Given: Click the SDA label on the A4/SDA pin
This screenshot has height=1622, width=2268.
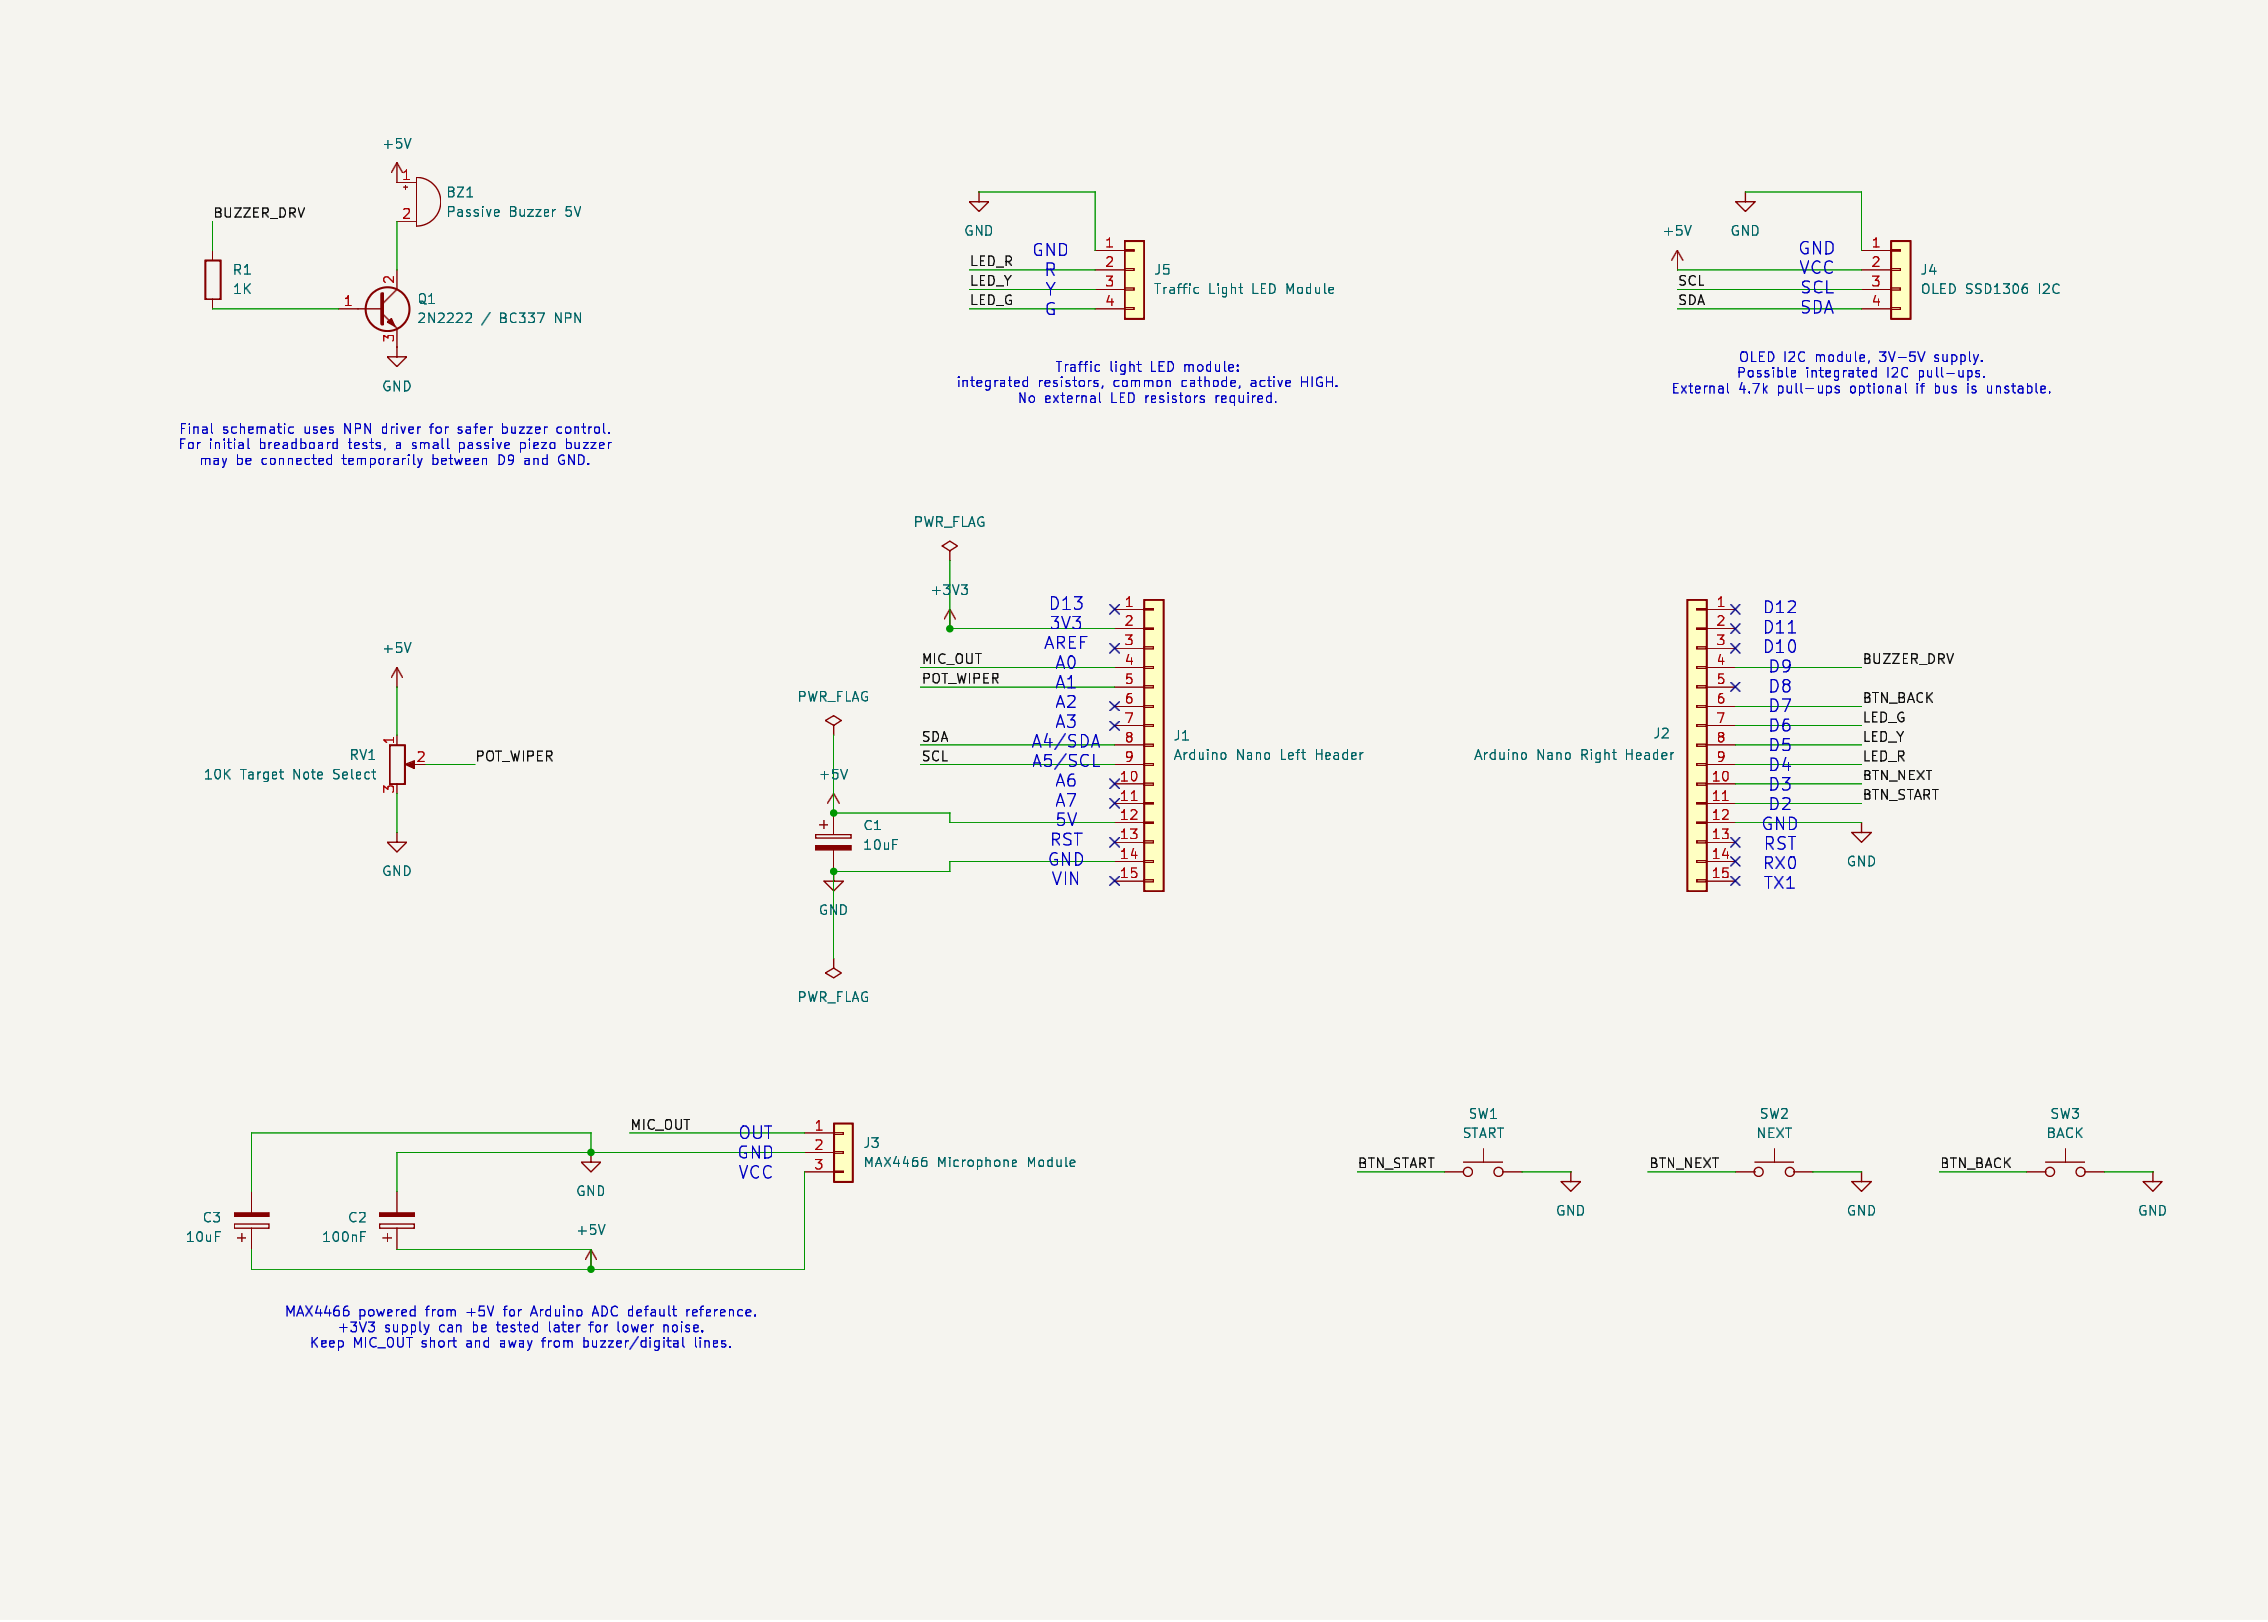Looking at the screenshot, I should point(935,737).
